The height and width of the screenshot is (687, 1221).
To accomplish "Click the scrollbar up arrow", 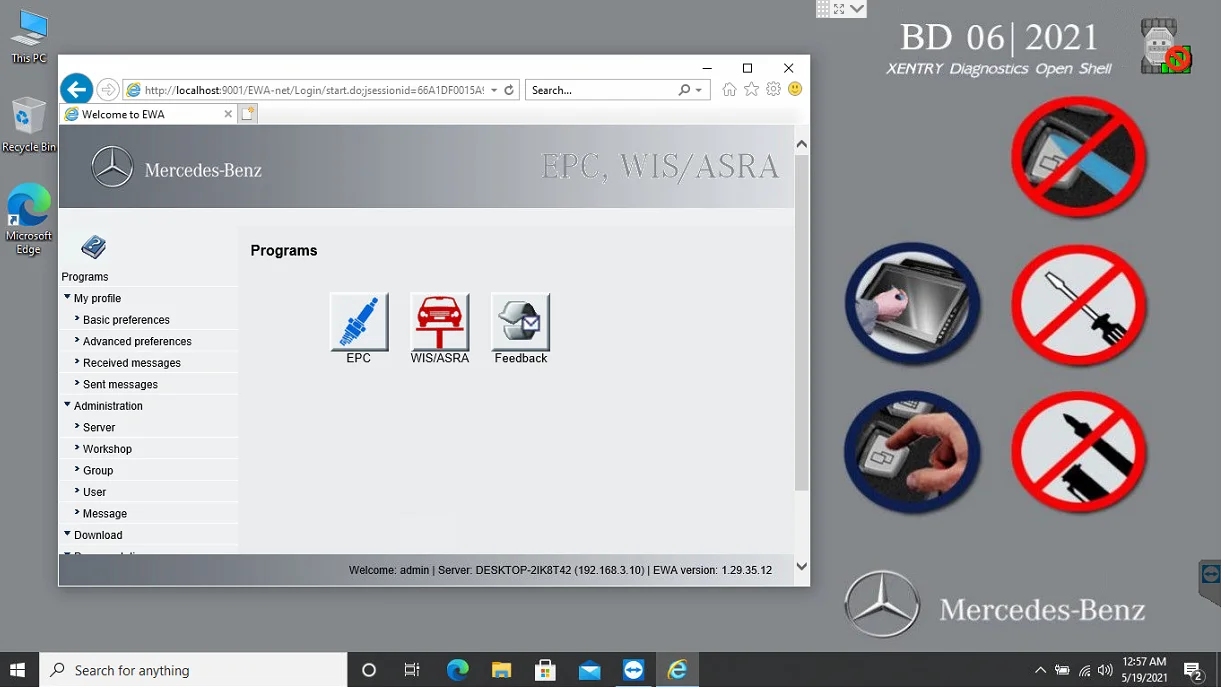I will [801, 144].
